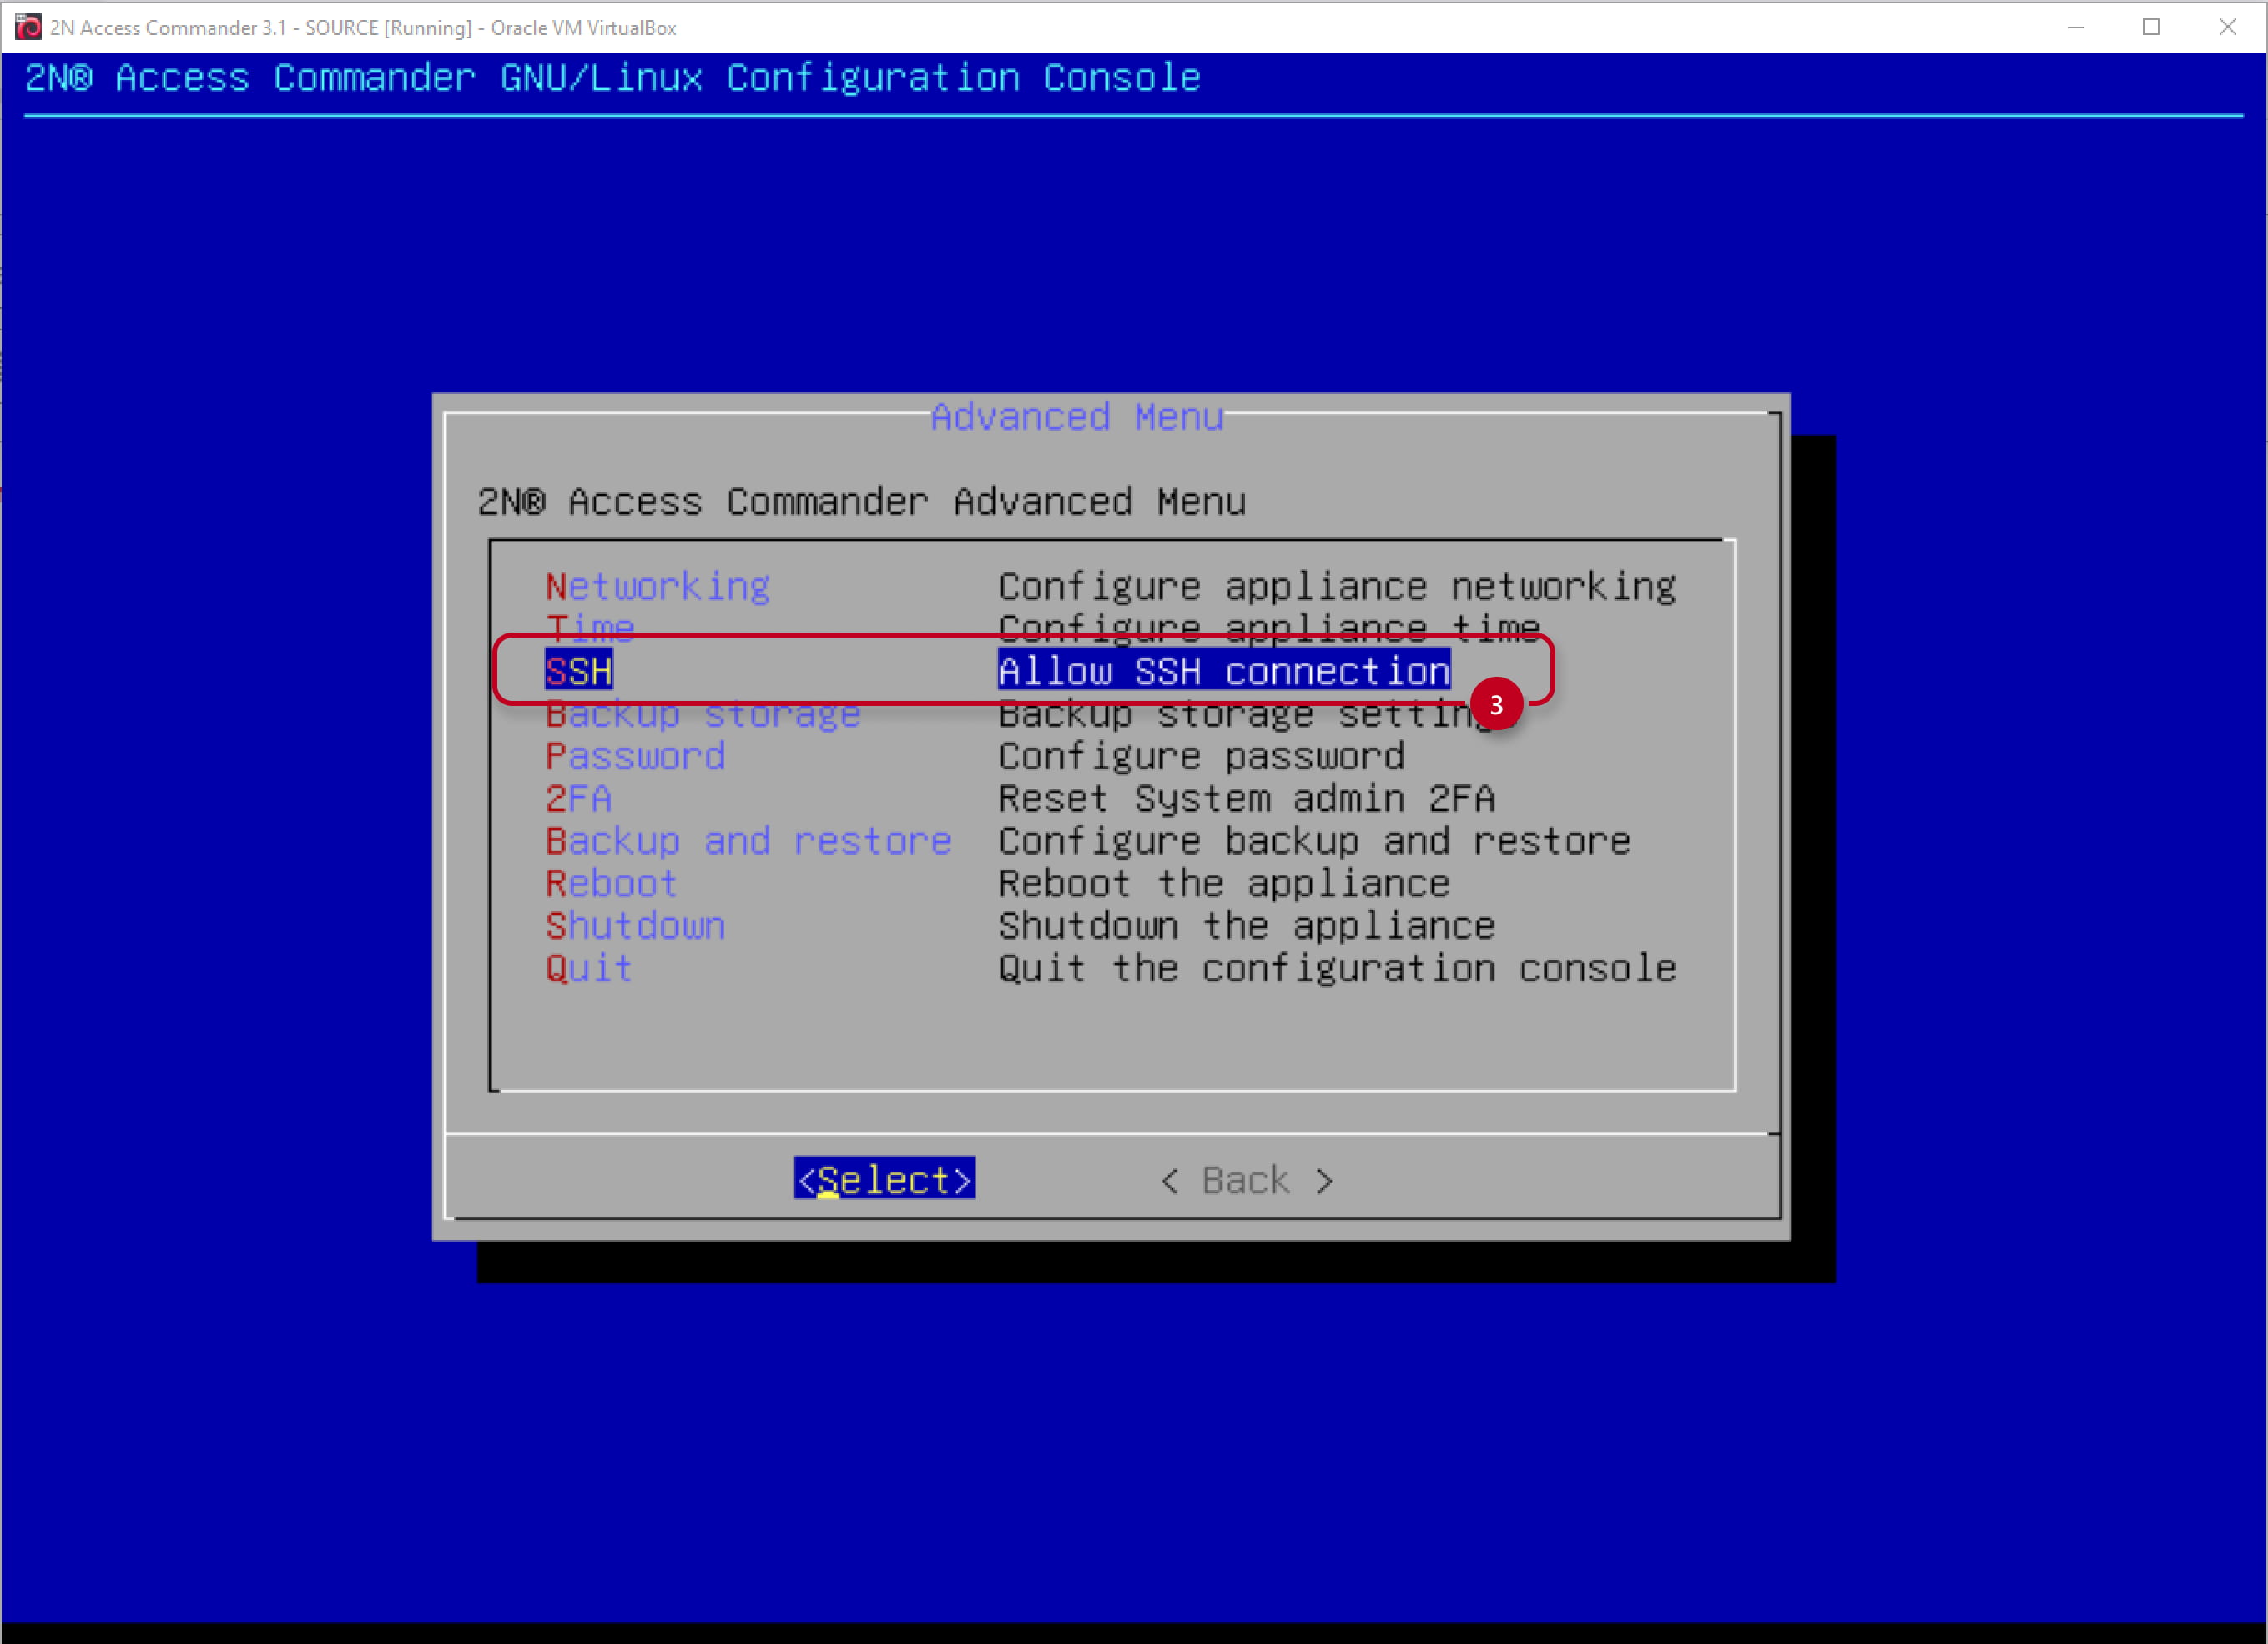Select the highlighted SSH menu entry
The image size is (2268, 1644).
(578, 670)
